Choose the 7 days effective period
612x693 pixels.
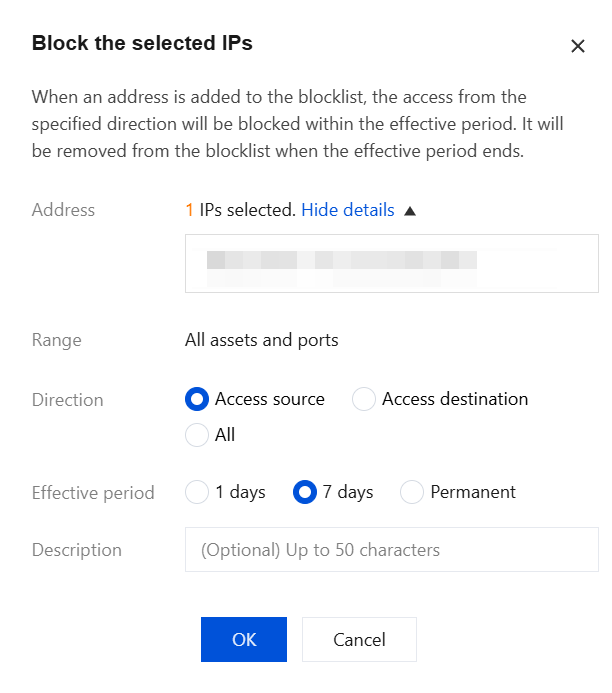[304, 492]
